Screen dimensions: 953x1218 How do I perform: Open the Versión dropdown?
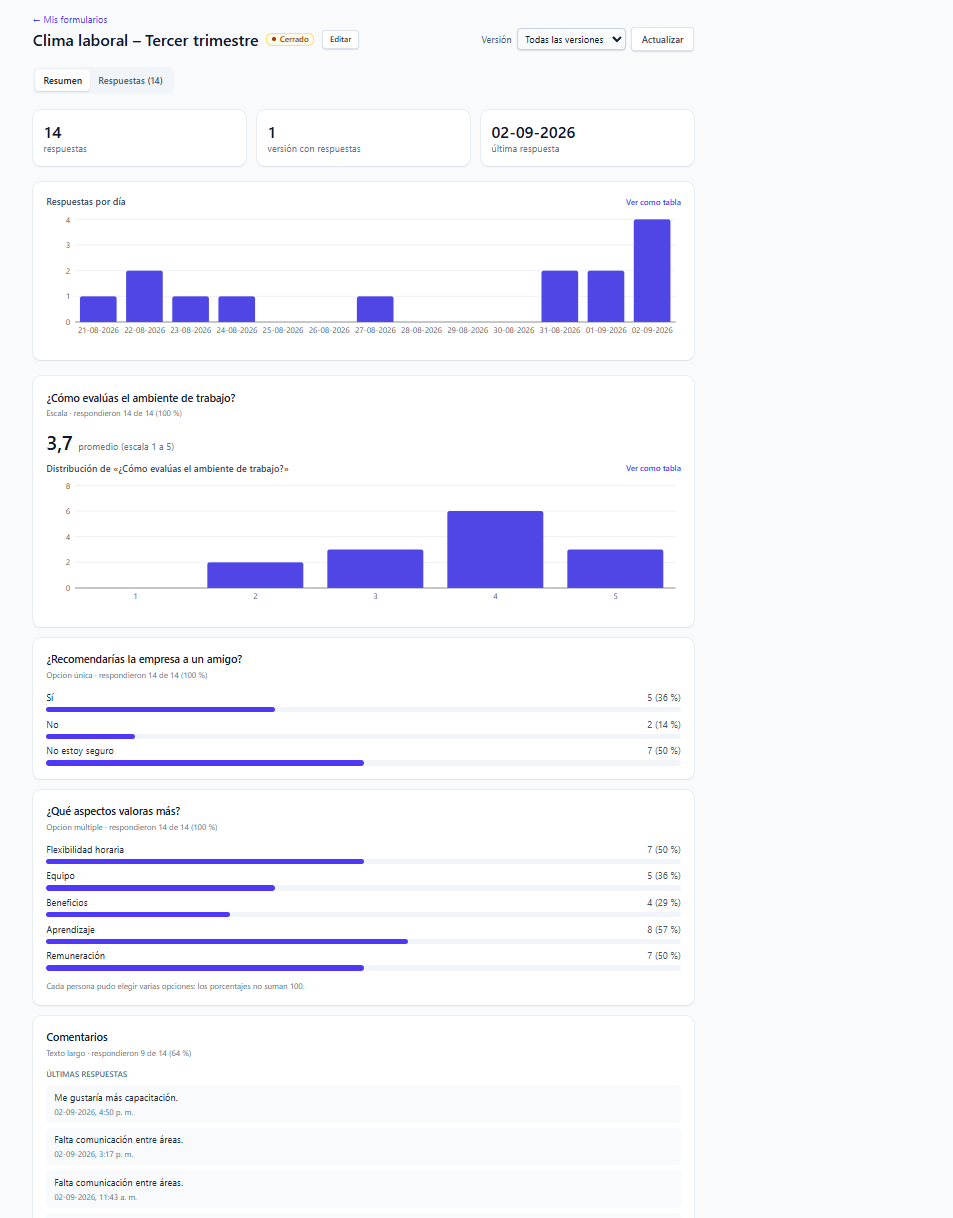(571, 40)
